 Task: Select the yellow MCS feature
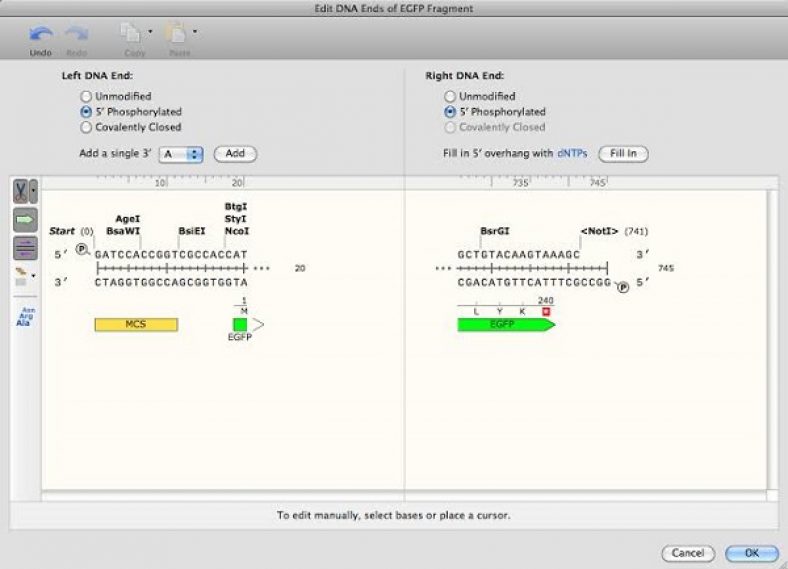(x=136, y=325)
